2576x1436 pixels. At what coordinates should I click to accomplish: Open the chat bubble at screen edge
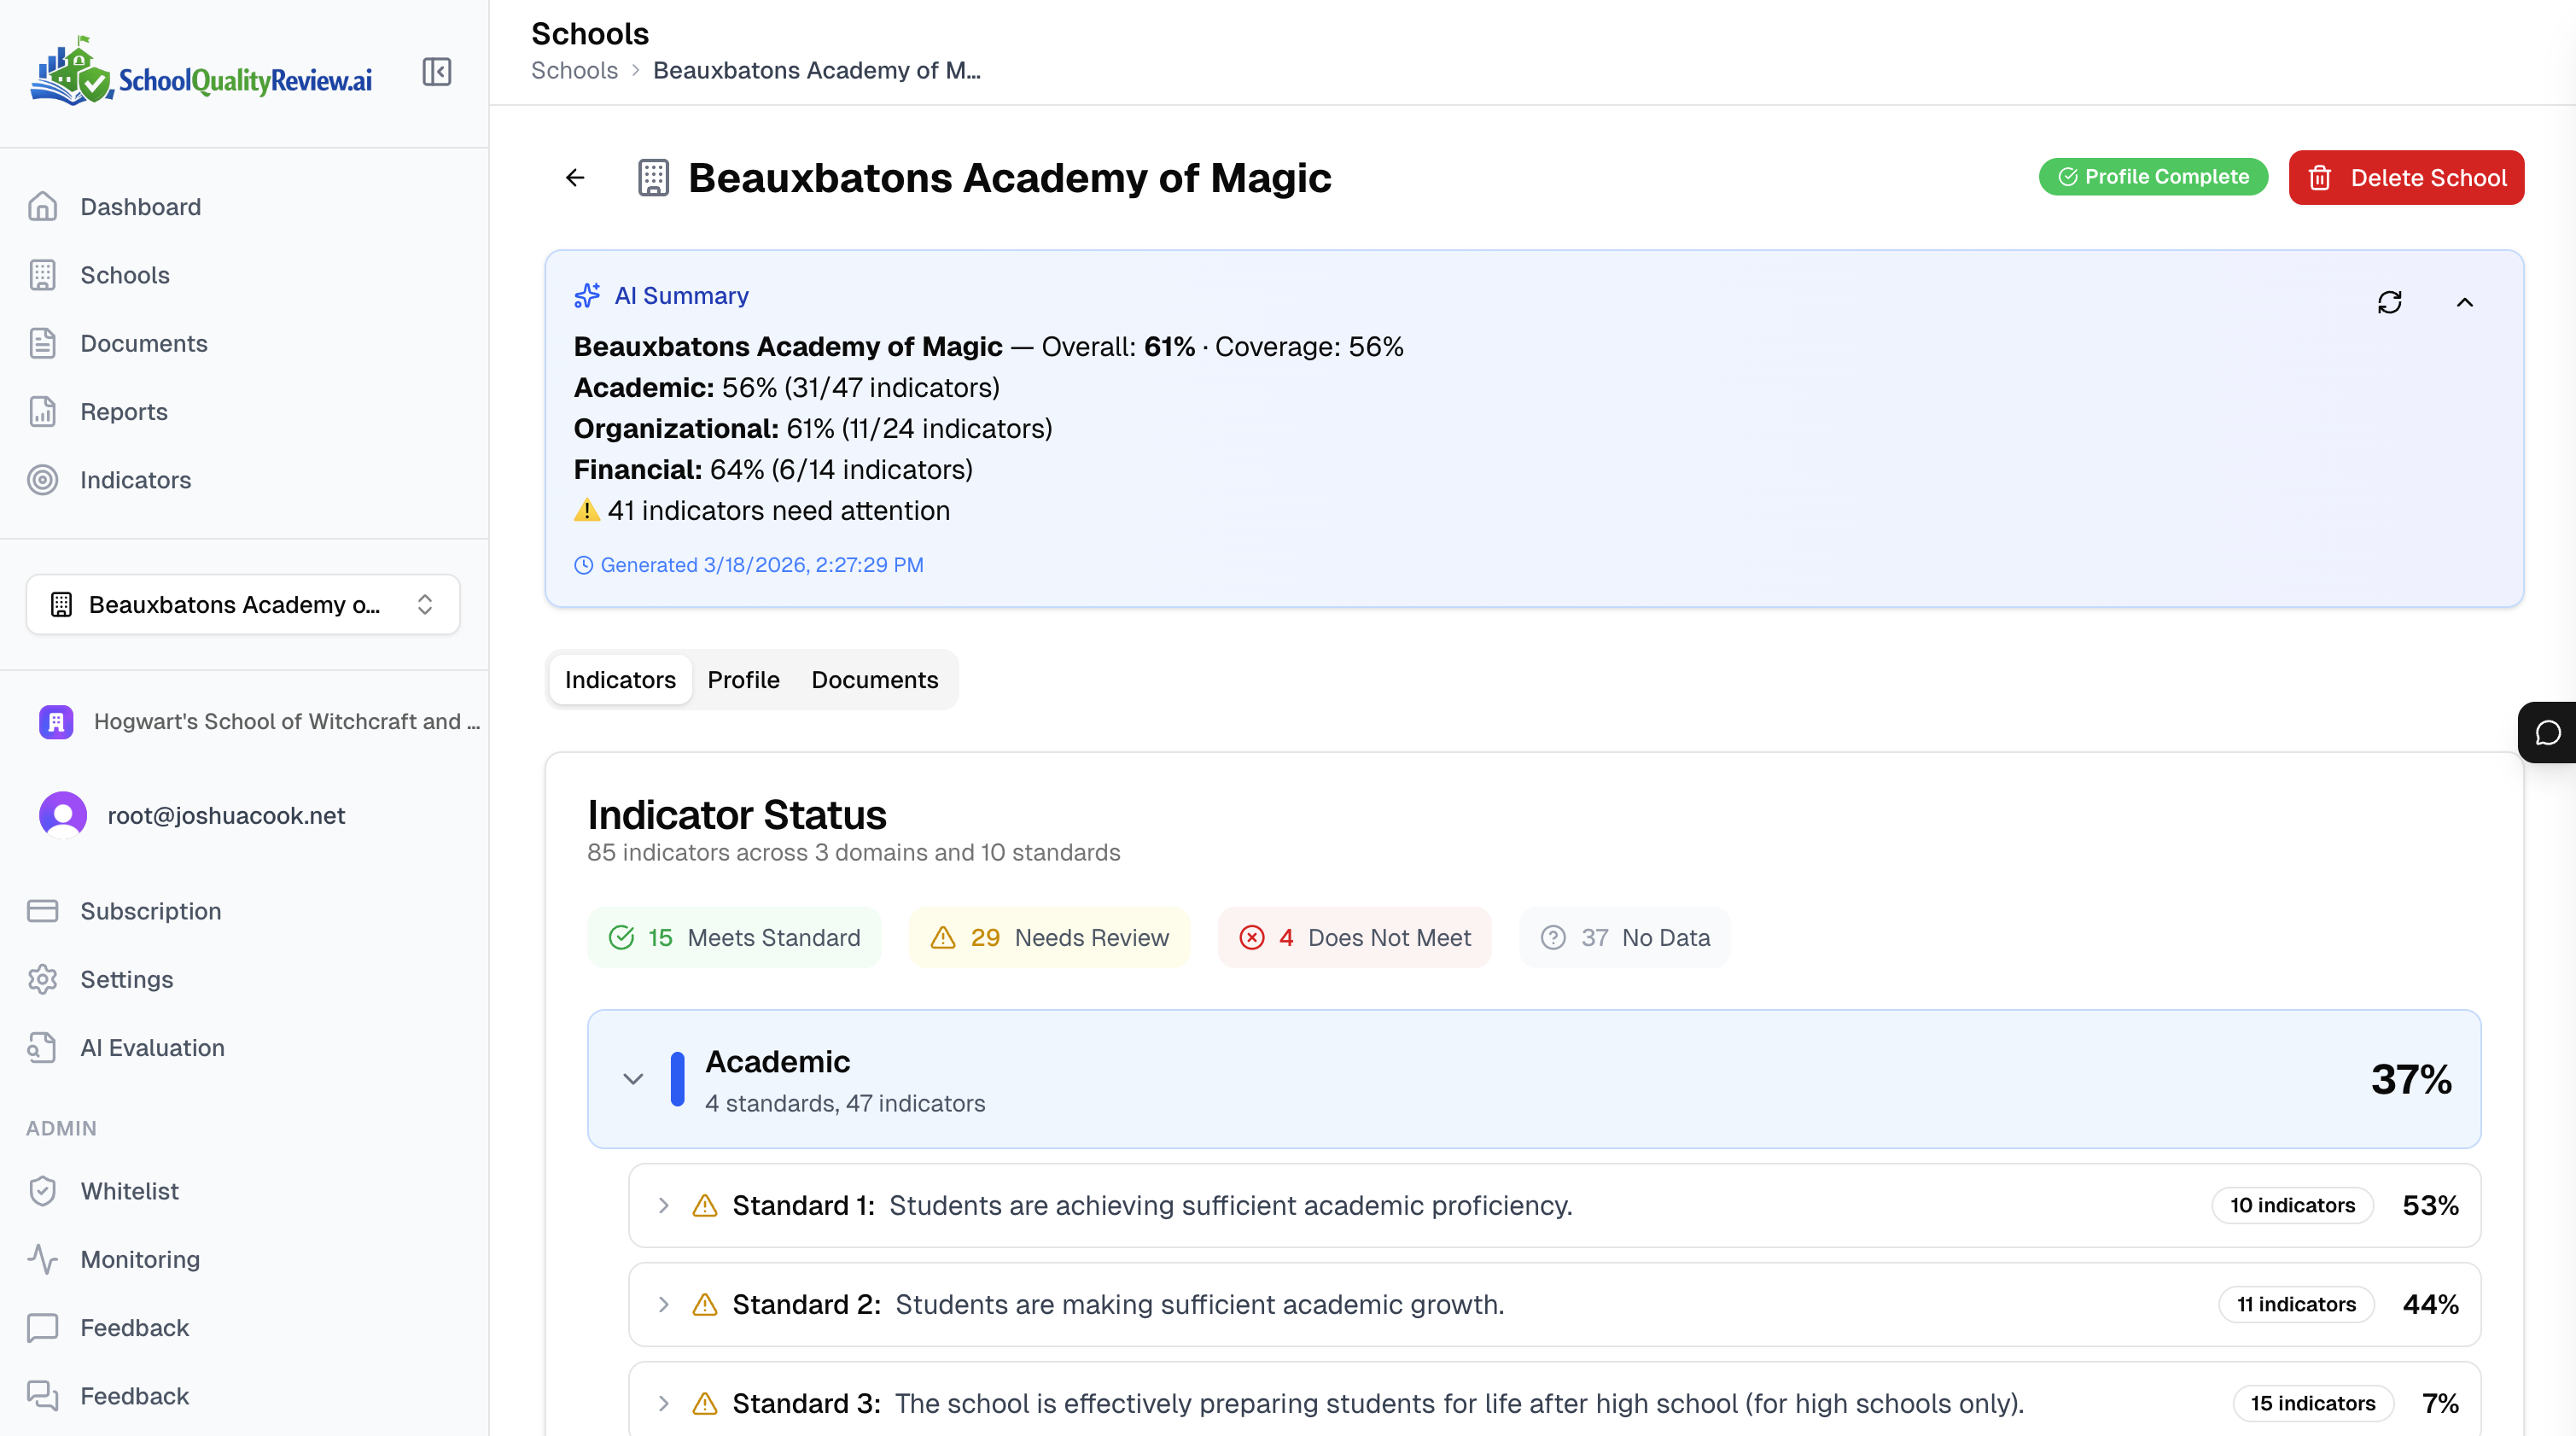coord(2548,731)
